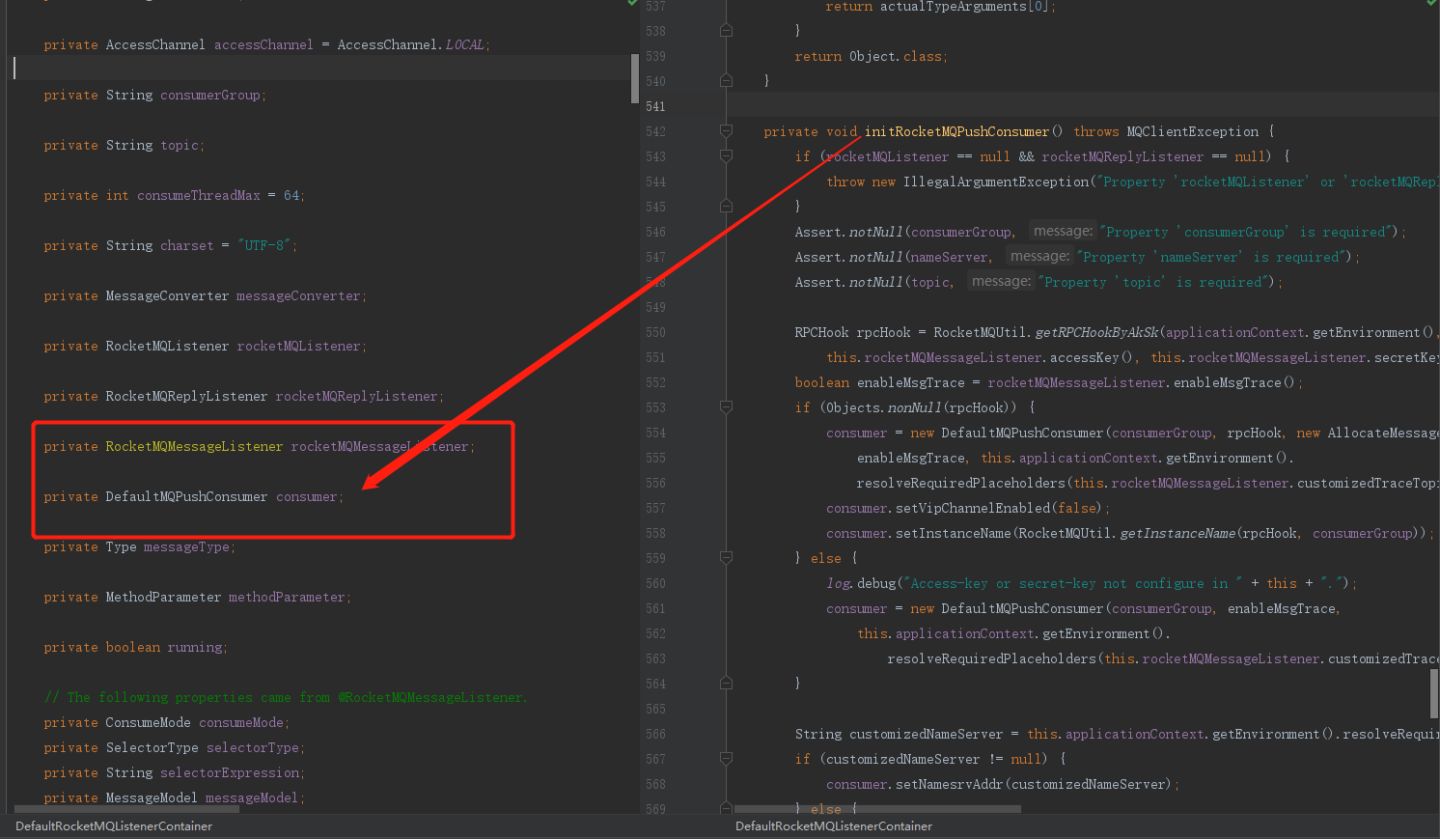Click the 'rocketMQReplyListener;' field in left editor
The height and width of the screenshot is (839, 1440).
[360, 396]
